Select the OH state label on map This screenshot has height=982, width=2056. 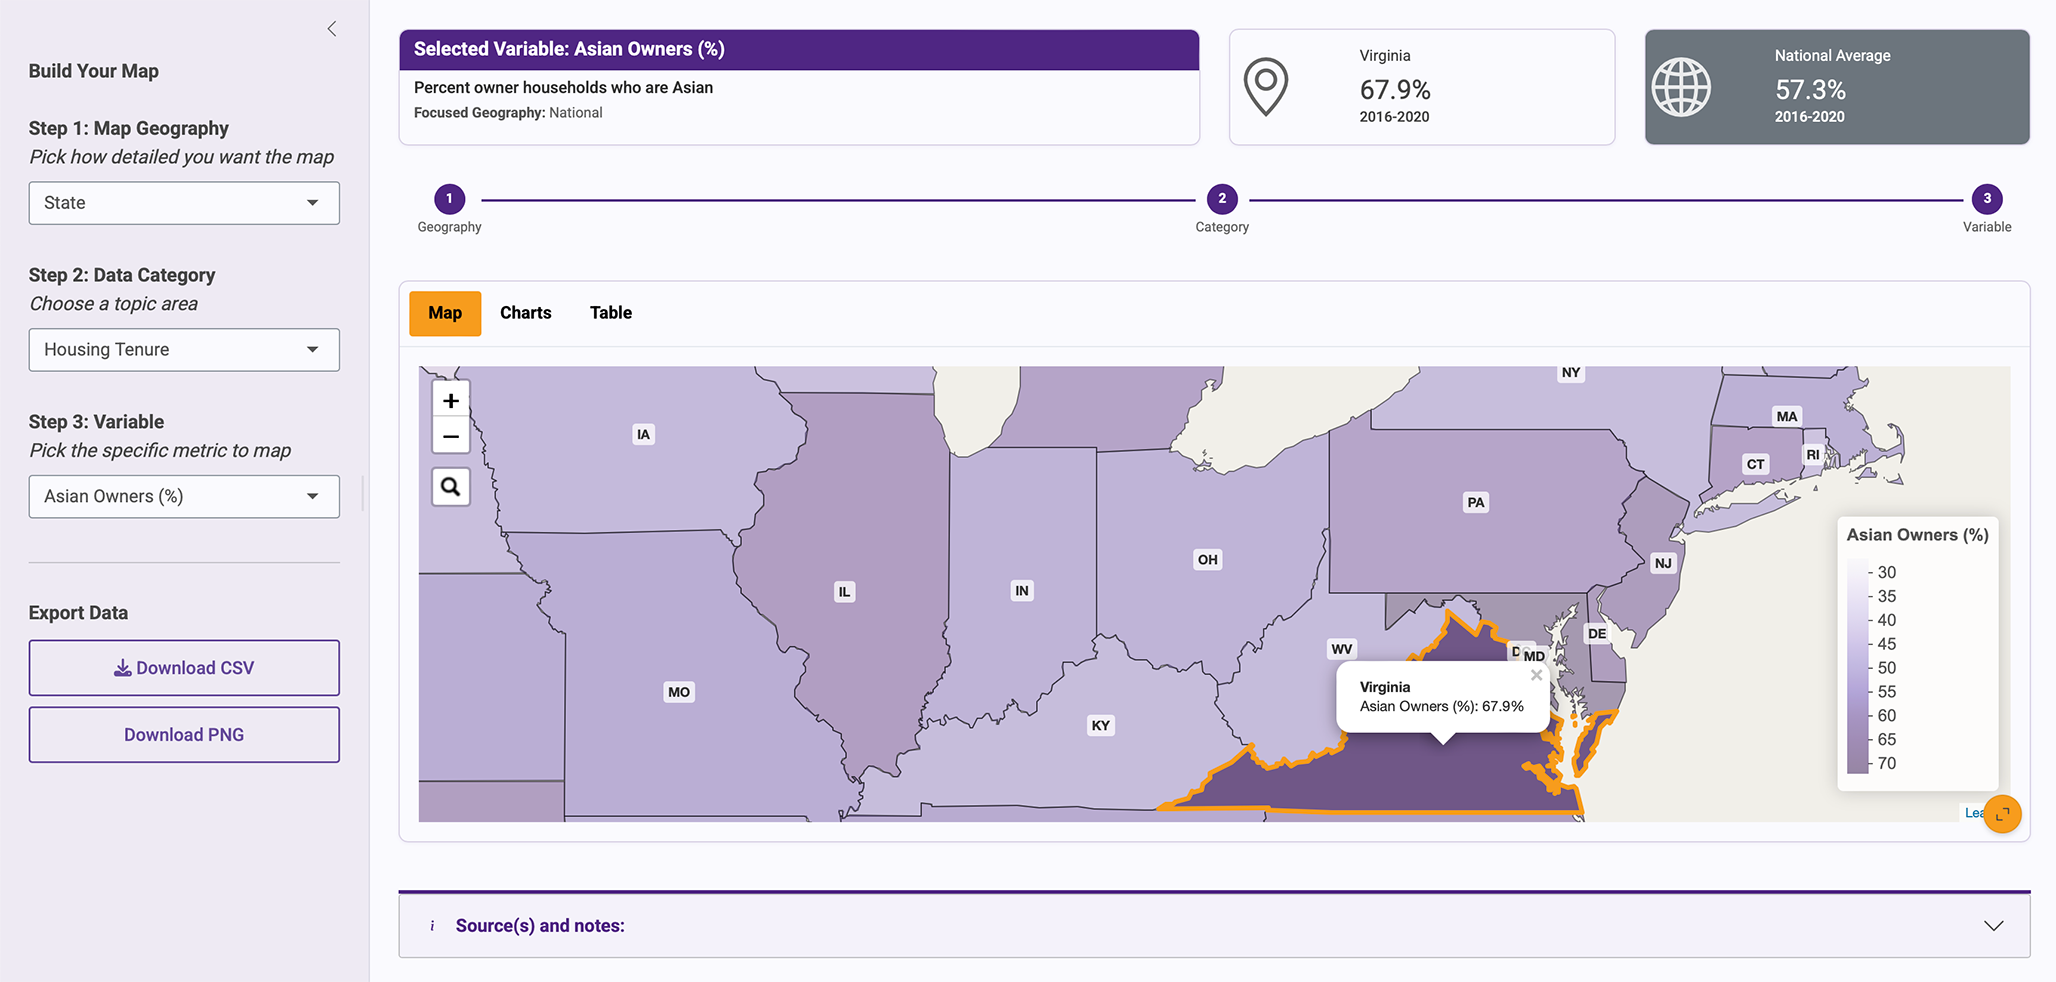click(x=1208, y=560)
